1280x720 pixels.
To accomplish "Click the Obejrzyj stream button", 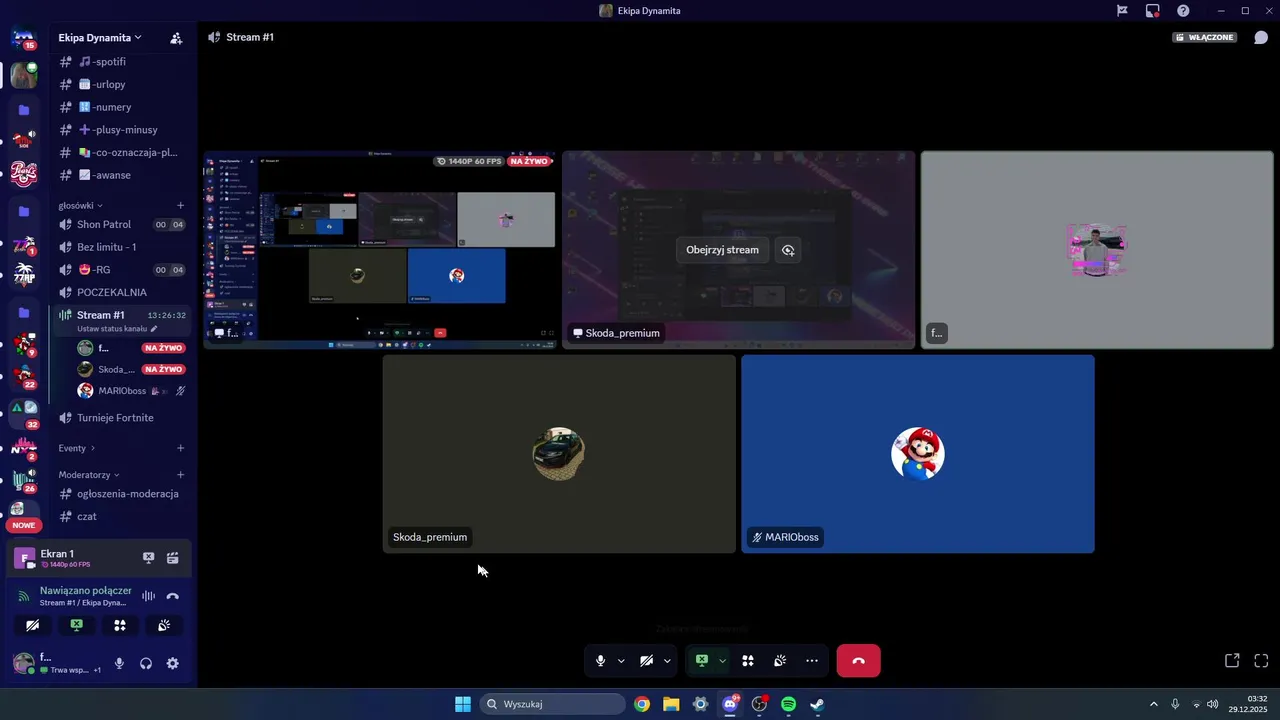I will pyautogui.click(x=722, y=250).
